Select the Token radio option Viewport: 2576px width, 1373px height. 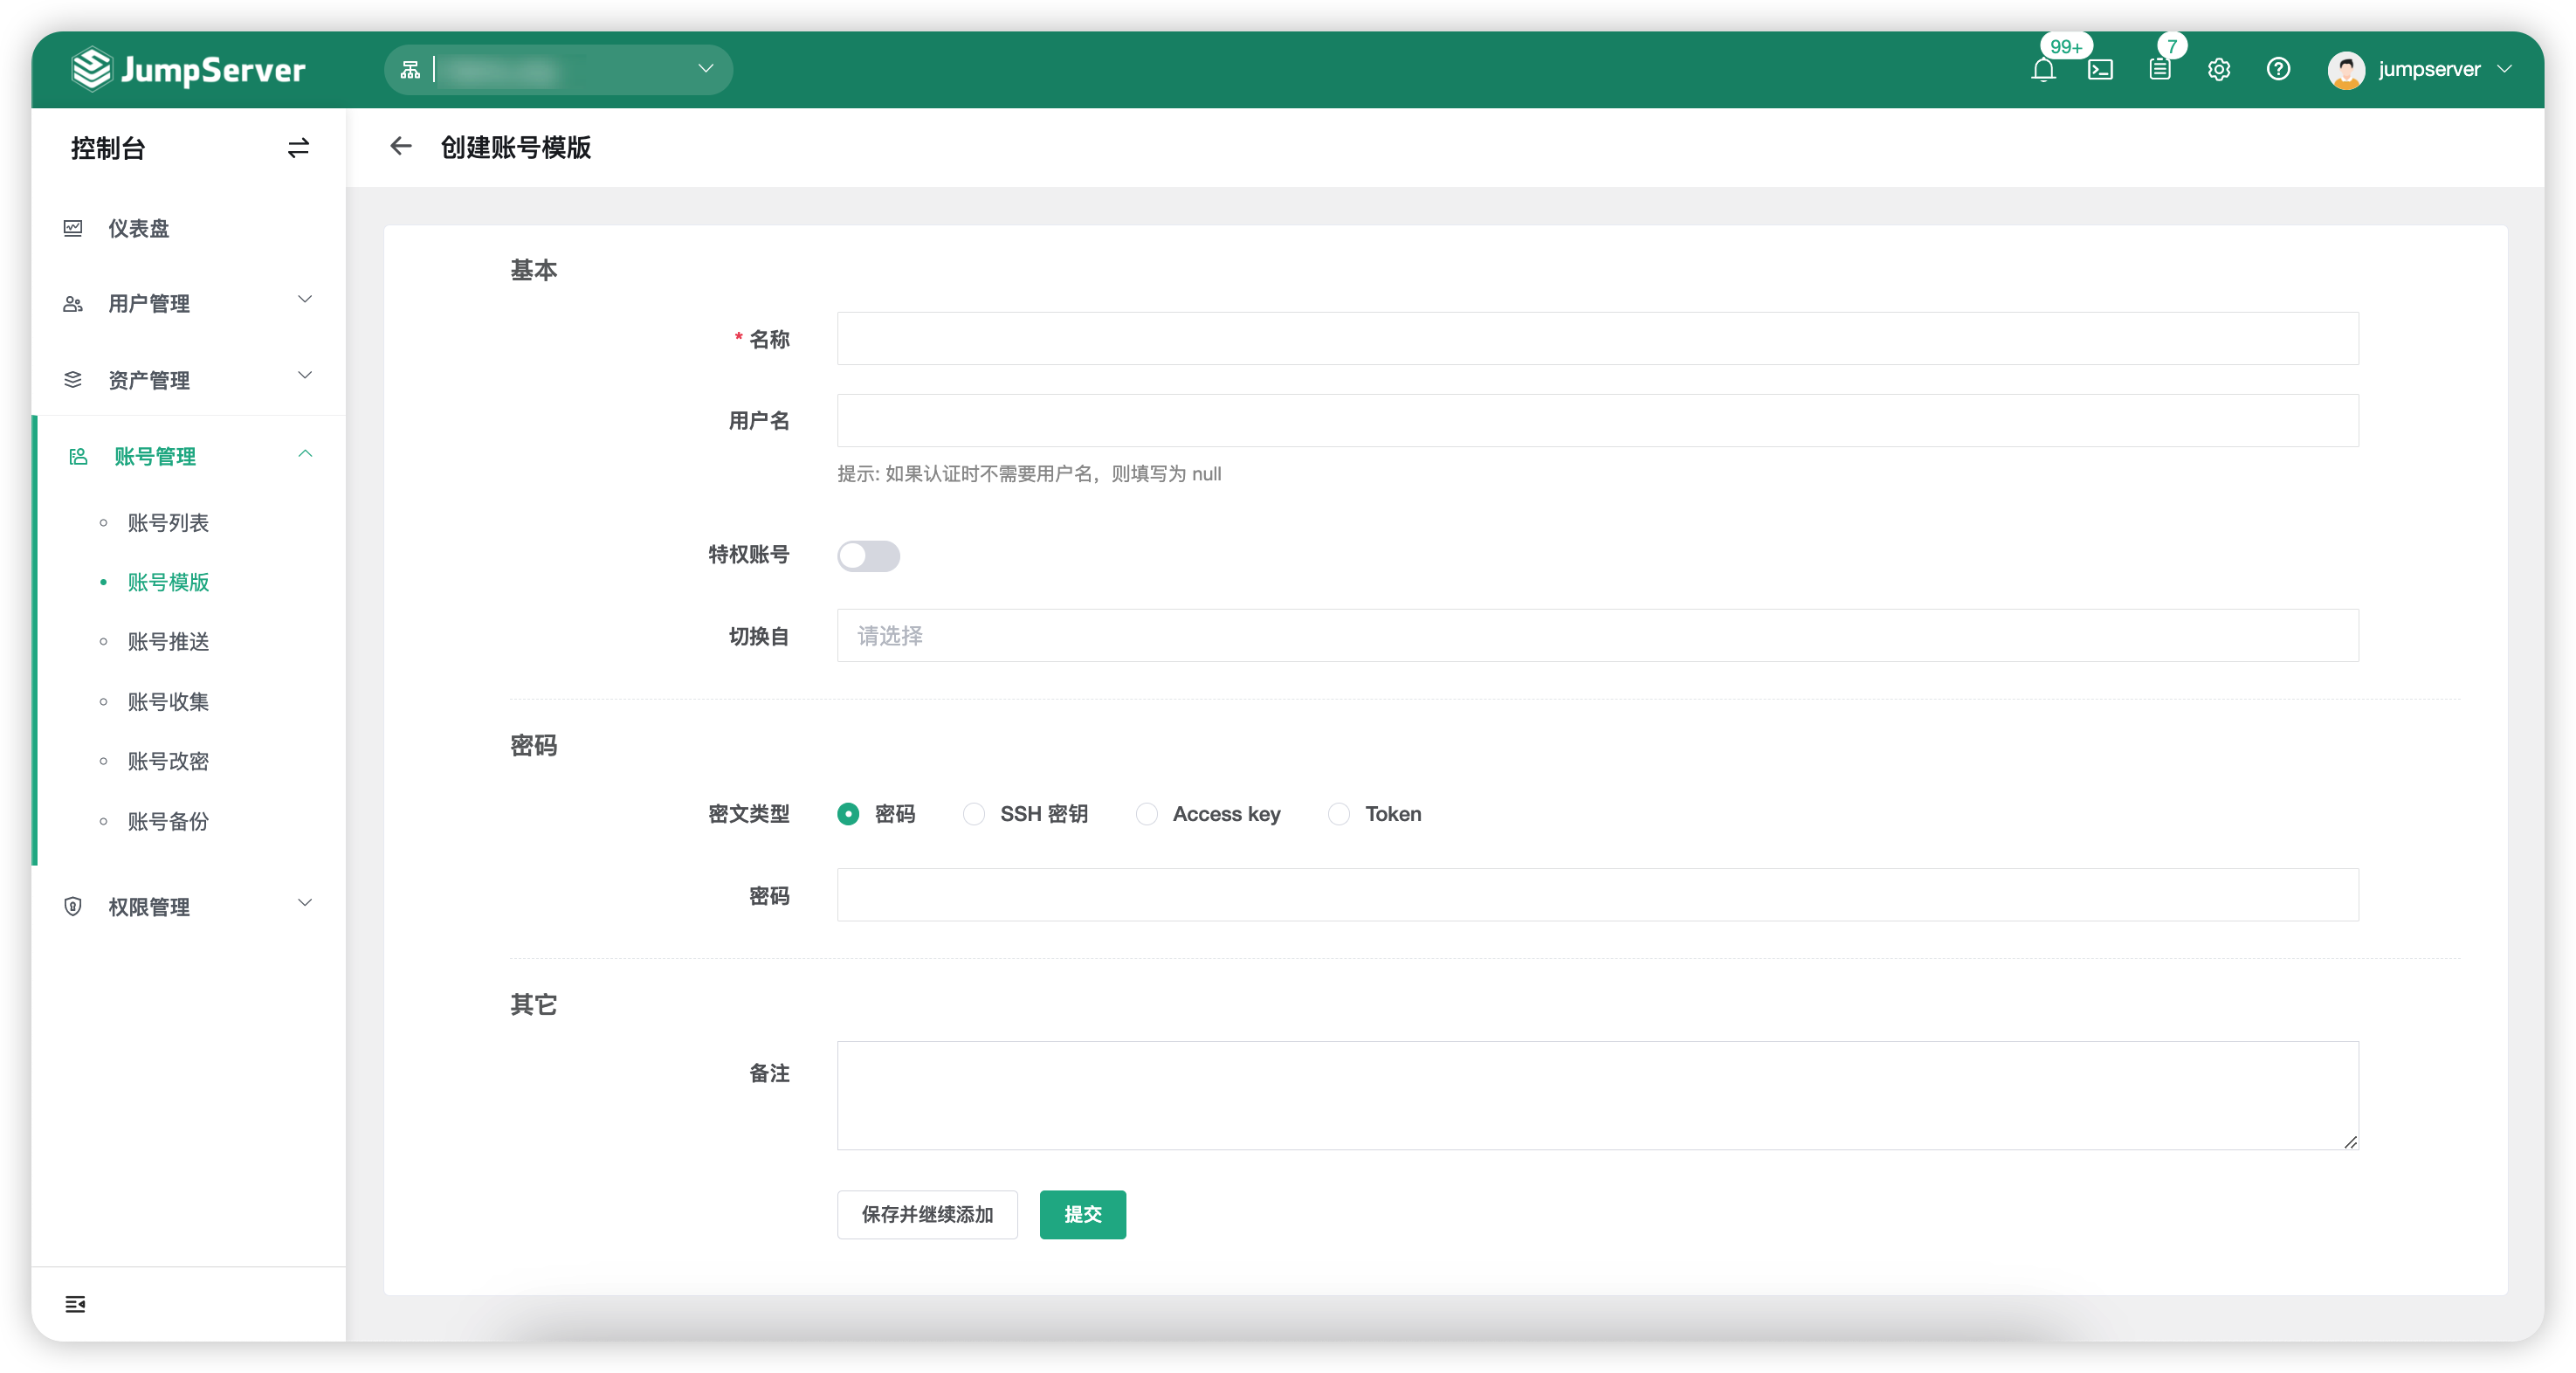(x=1338, y=814)
